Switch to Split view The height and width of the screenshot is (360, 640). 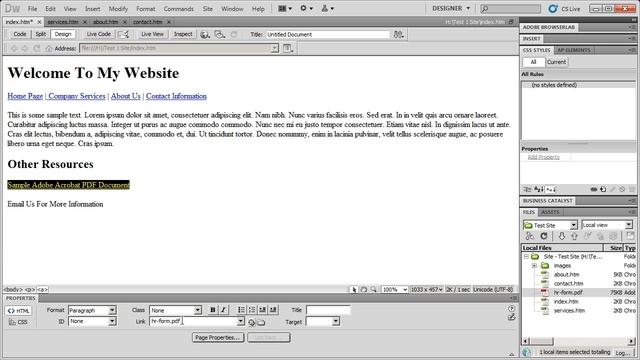(x=40, y=34)
